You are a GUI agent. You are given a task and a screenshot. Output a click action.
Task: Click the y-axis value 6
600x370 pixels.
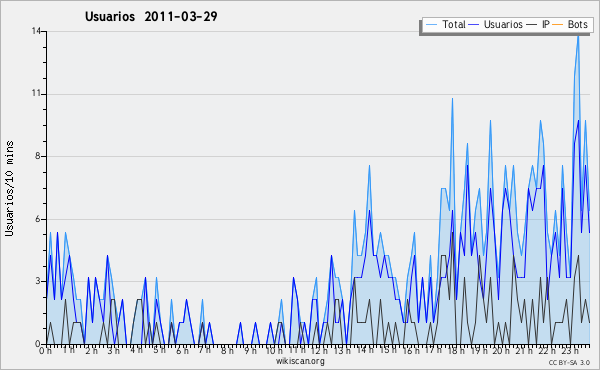39,219
